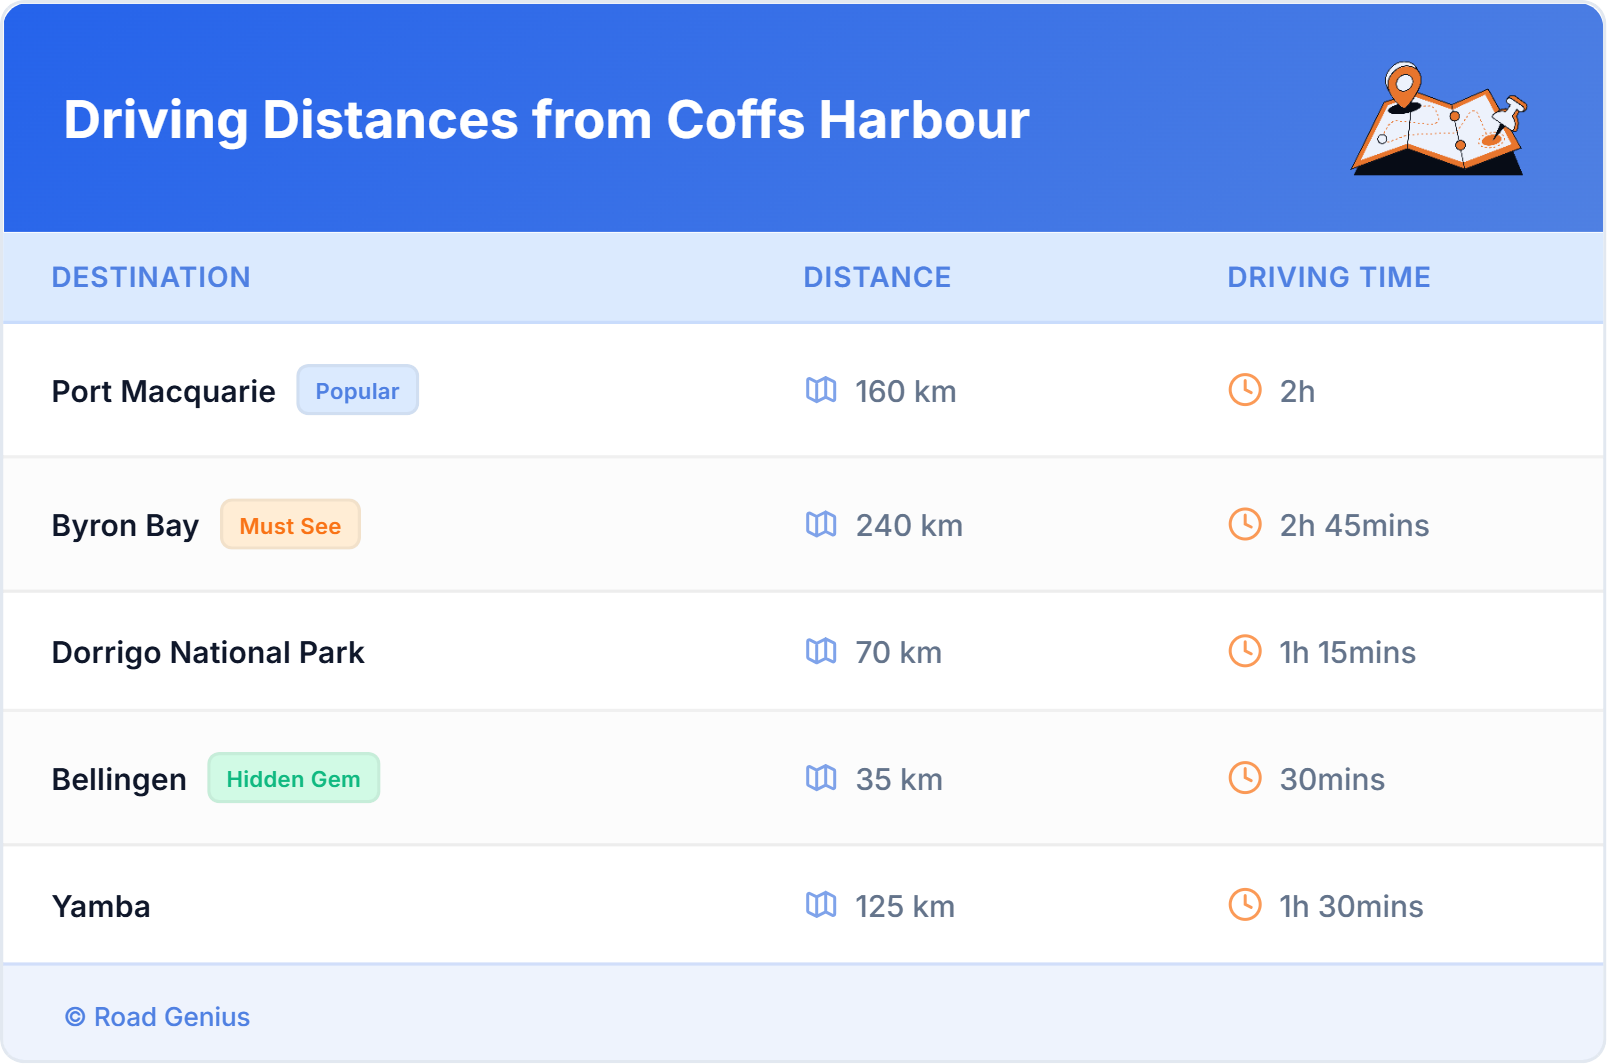The width and height of the screenshot is (1608, 1064).
Task: Toggle the Must See badge on Byron Bay
Action: [x=290, y=524]
